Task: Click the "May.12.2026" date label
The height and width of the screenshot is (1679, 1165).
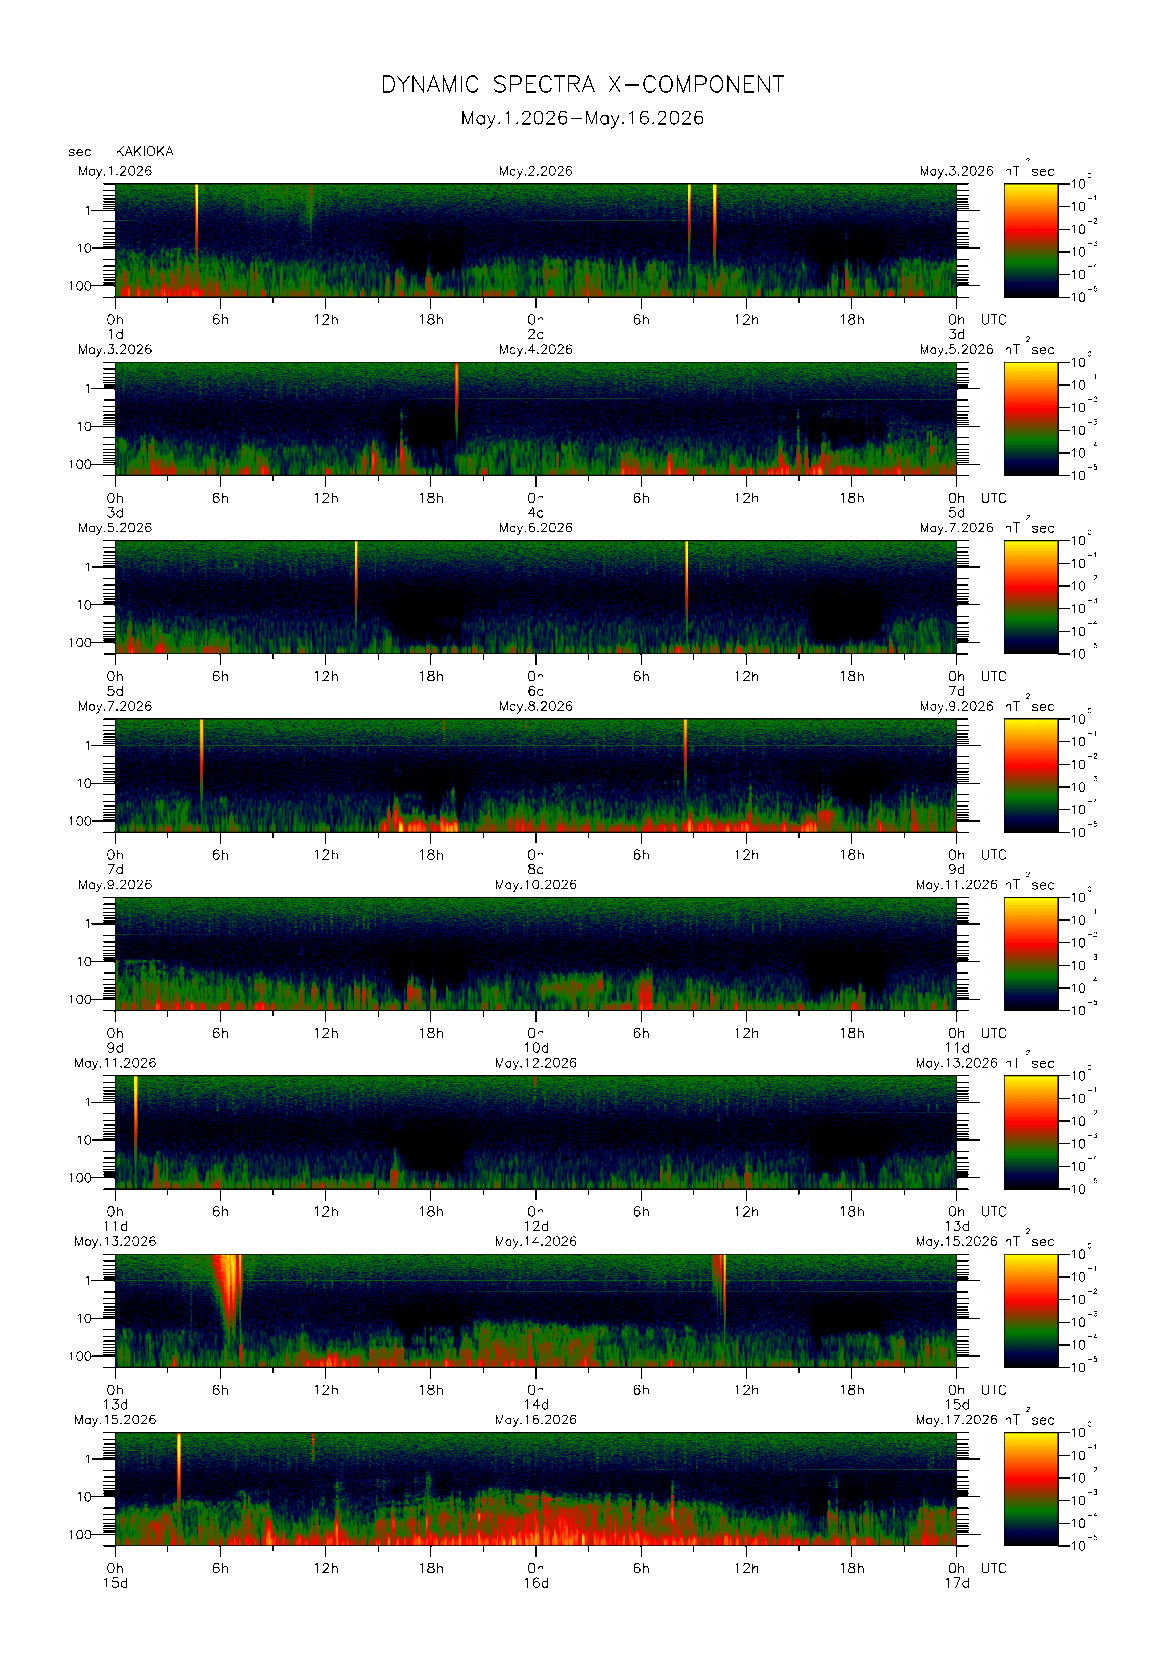Action: (x=536, y=1064)
